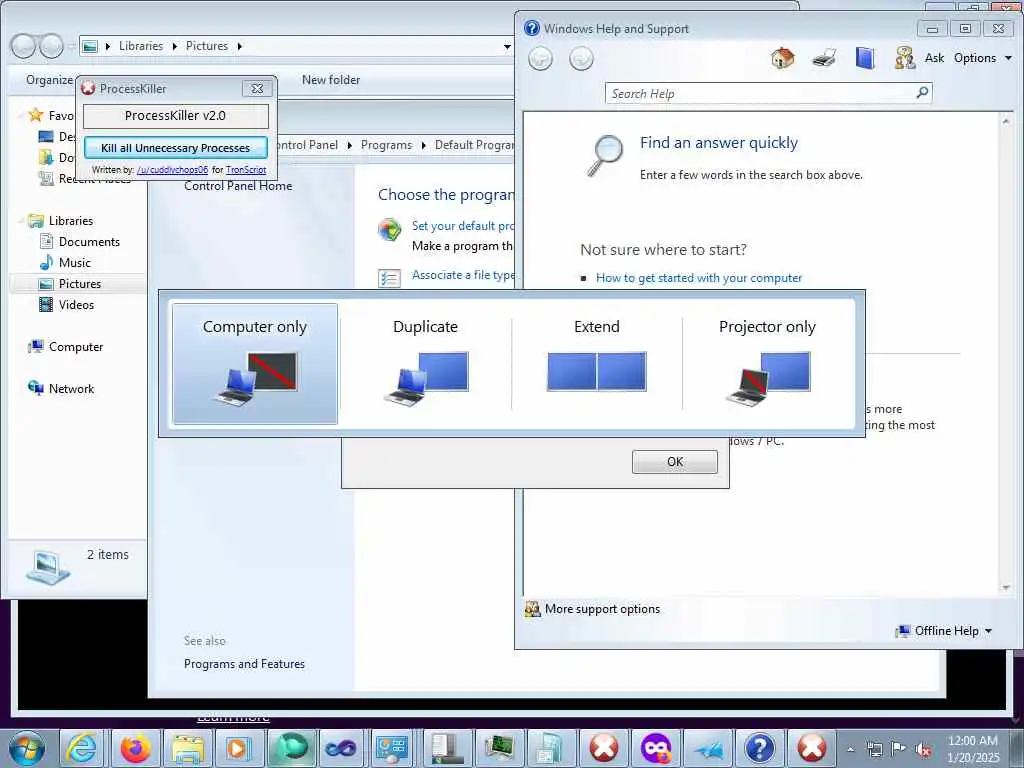Click Control Panel Home link

238,186
